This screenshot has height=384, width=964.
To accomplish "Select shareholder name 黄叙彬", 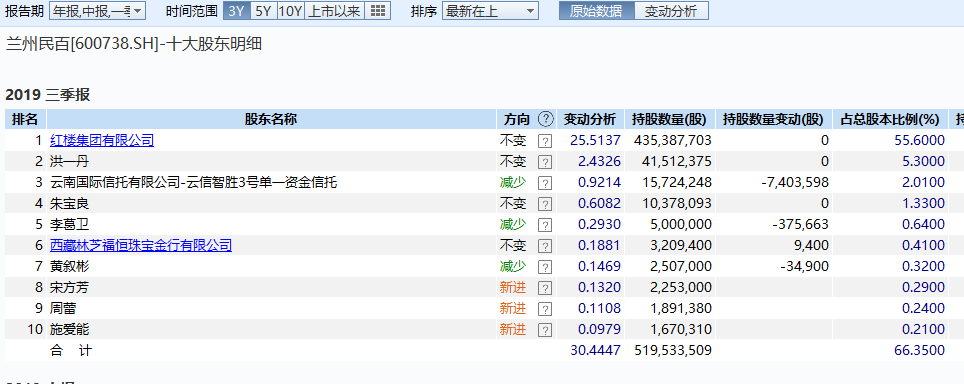I will 69,267.
